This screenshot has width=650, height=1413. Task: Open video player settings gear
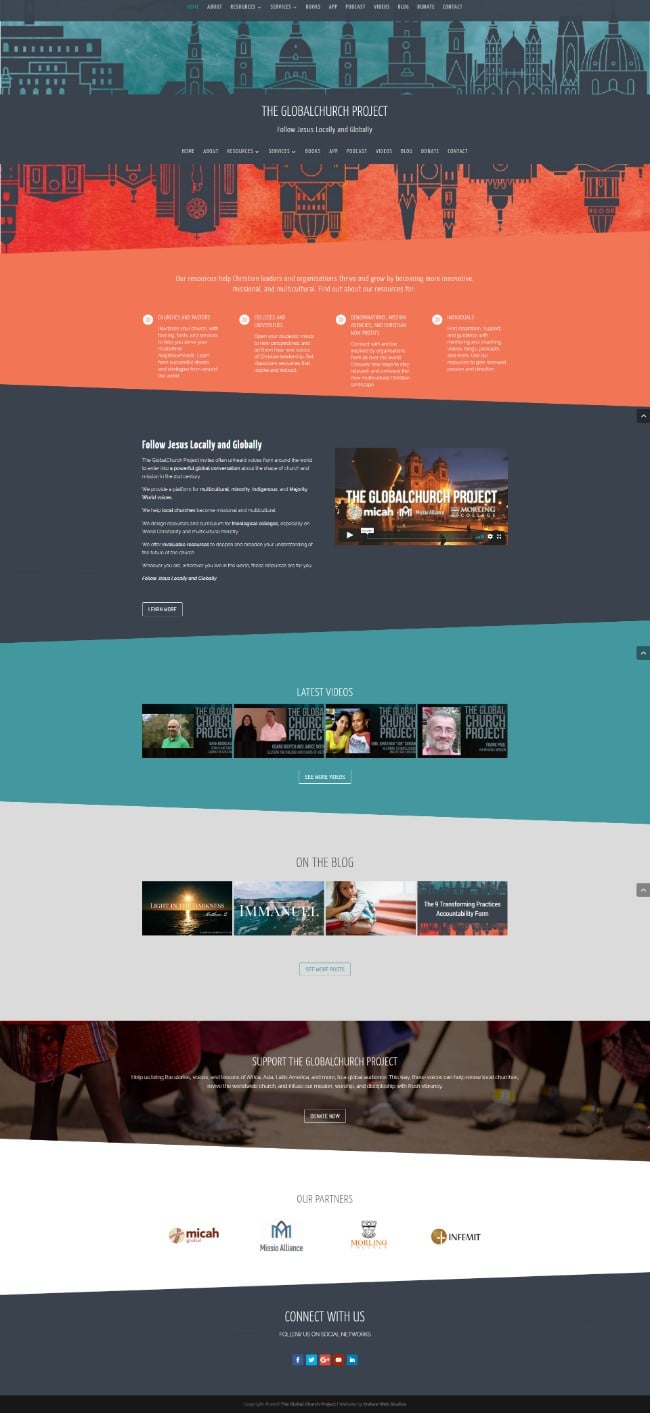coord(490,536)
